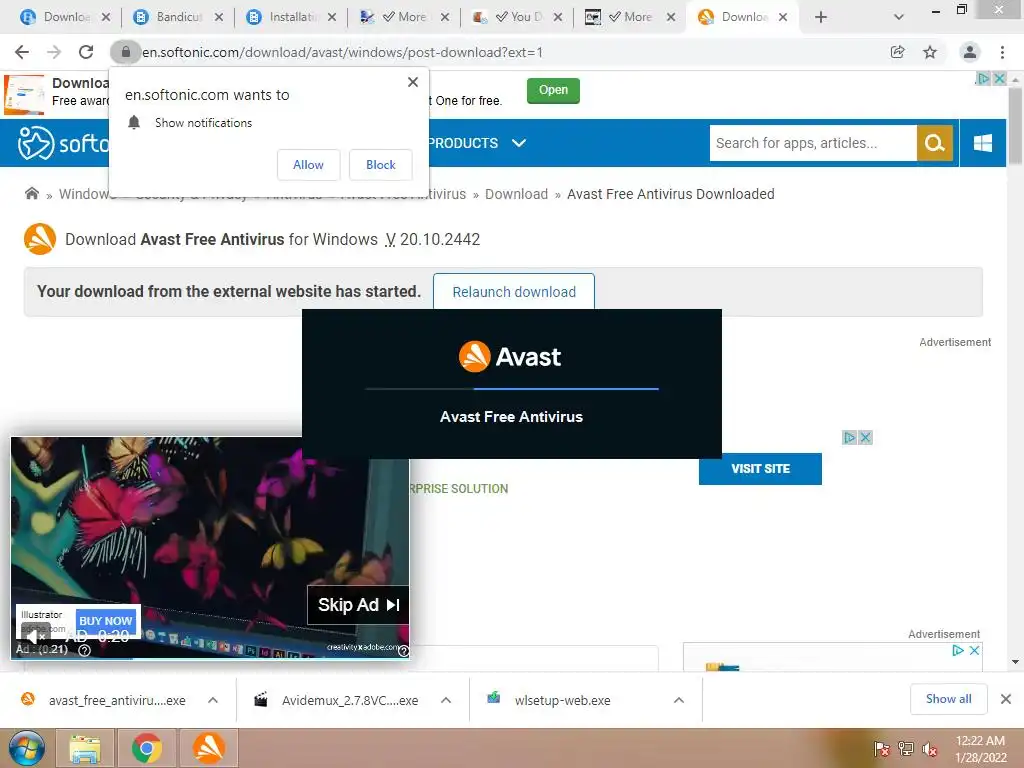This screenshot has width=1024, height=768.
Task: Open the tab search dropdown arrow
Action: point(899,17)
